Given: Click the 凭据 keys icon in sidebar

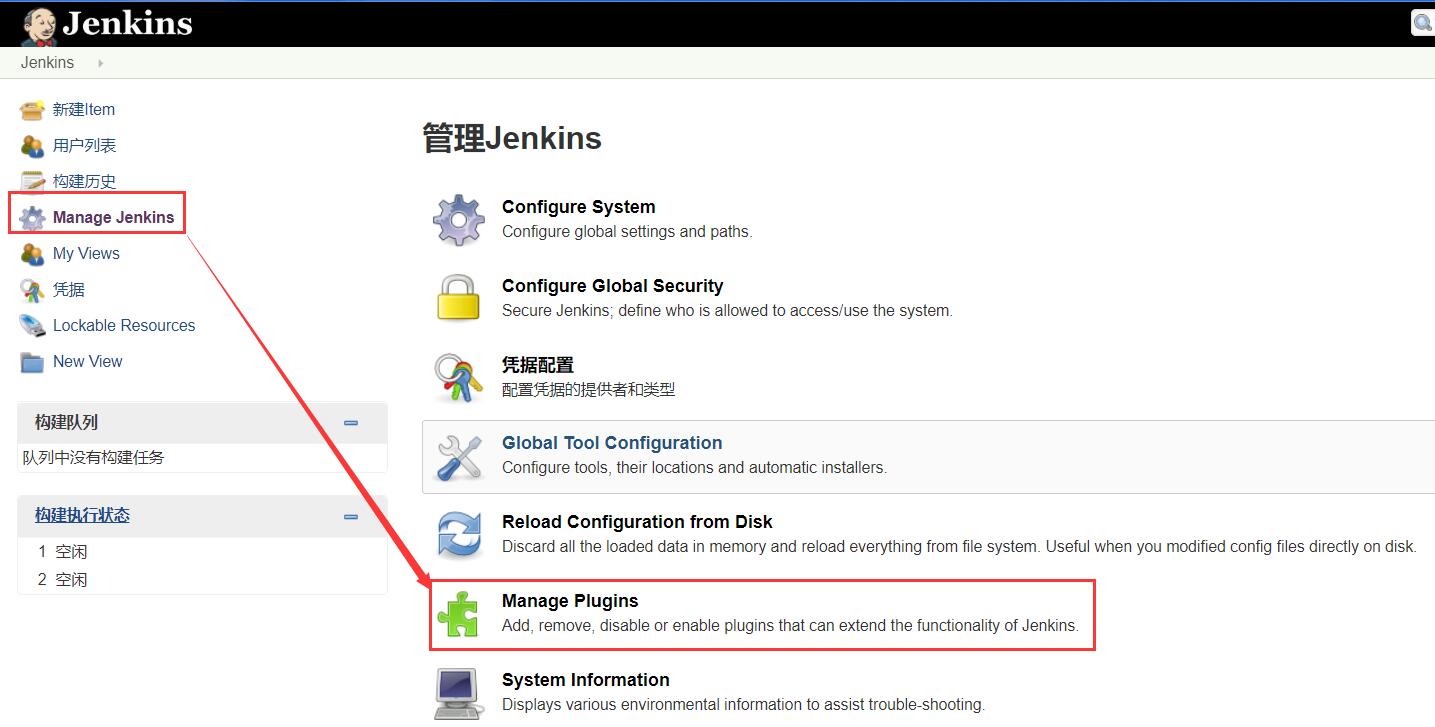Looking at the screenshot, I should coord(32,290).
